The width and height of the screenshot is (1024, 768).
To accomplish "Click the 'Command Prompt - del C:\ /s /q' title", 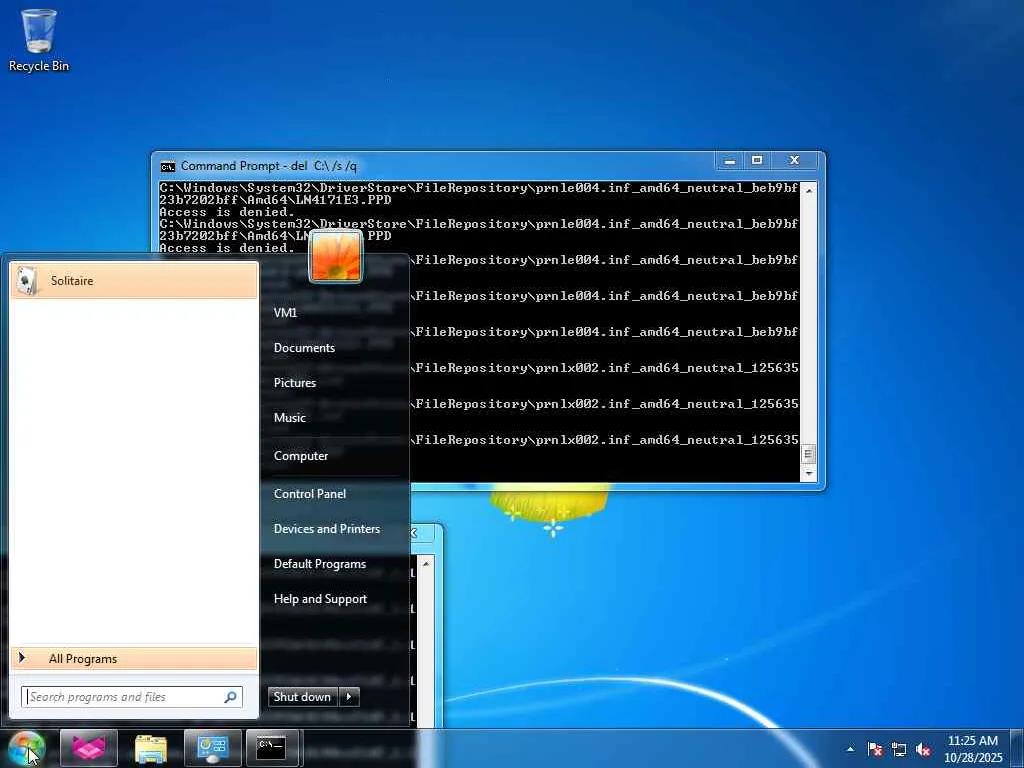I will (x=269, y=166).
